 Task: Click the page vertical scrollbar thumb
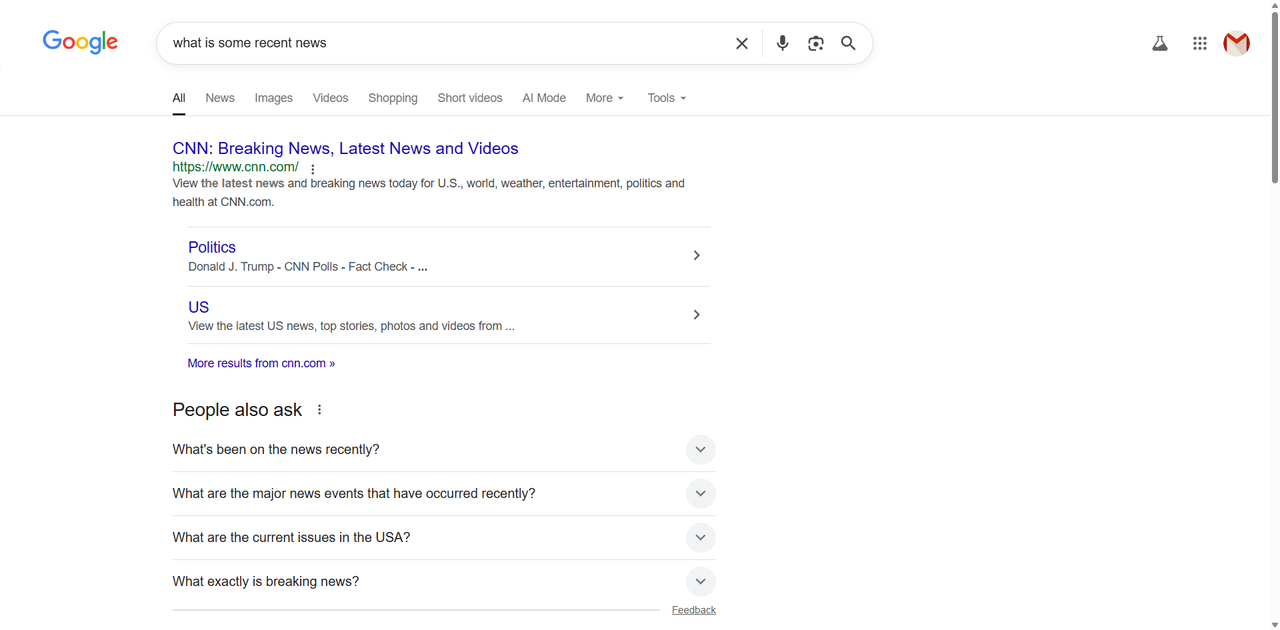point(1274,96)
